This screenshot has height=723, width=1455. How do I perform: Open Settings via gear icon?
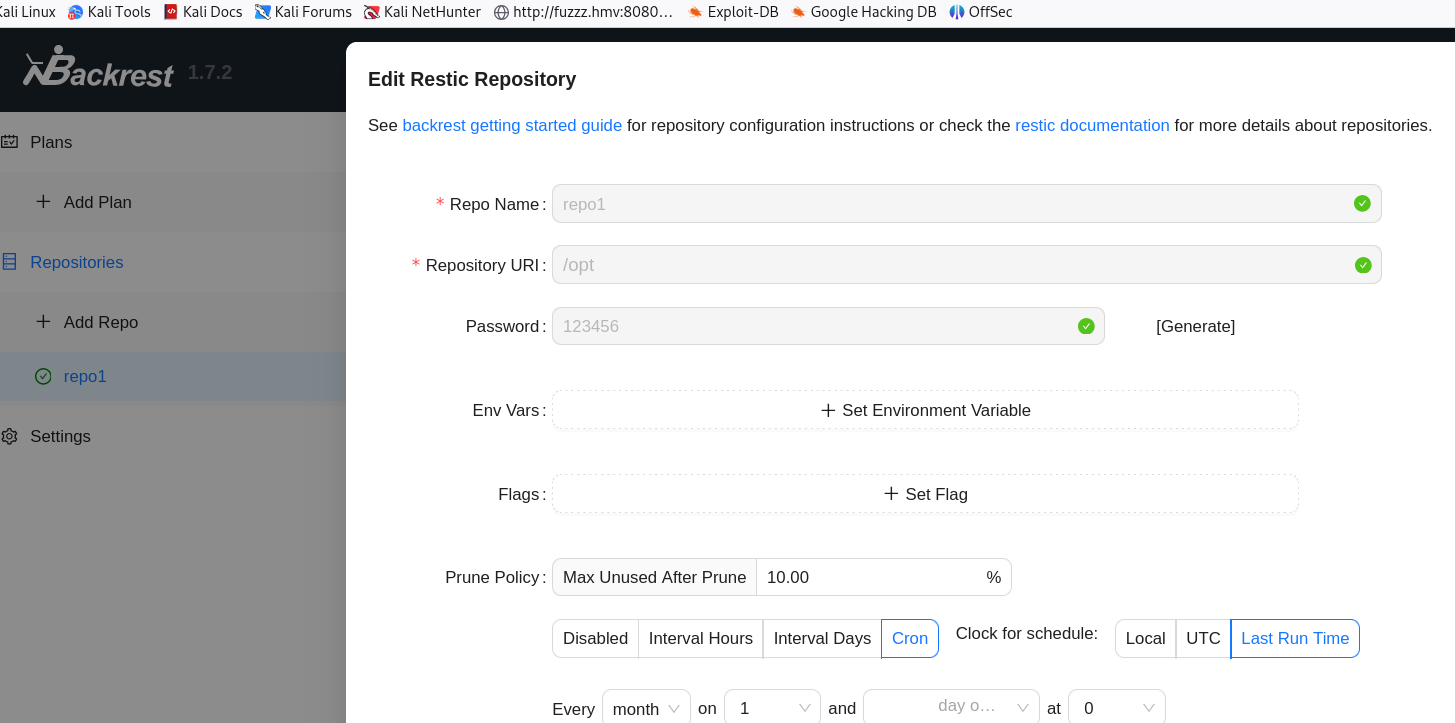click(9, 436)
